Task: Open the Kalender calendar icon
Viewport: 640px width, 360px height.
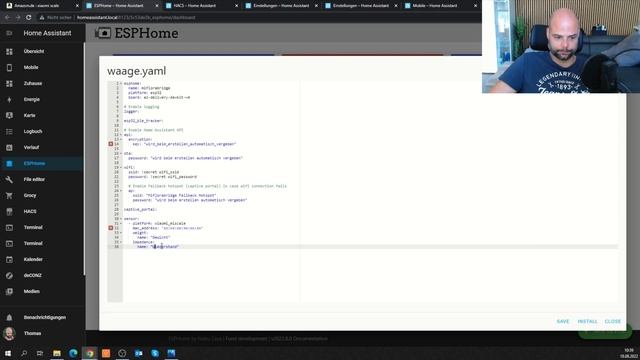Action: coord(9,260)
